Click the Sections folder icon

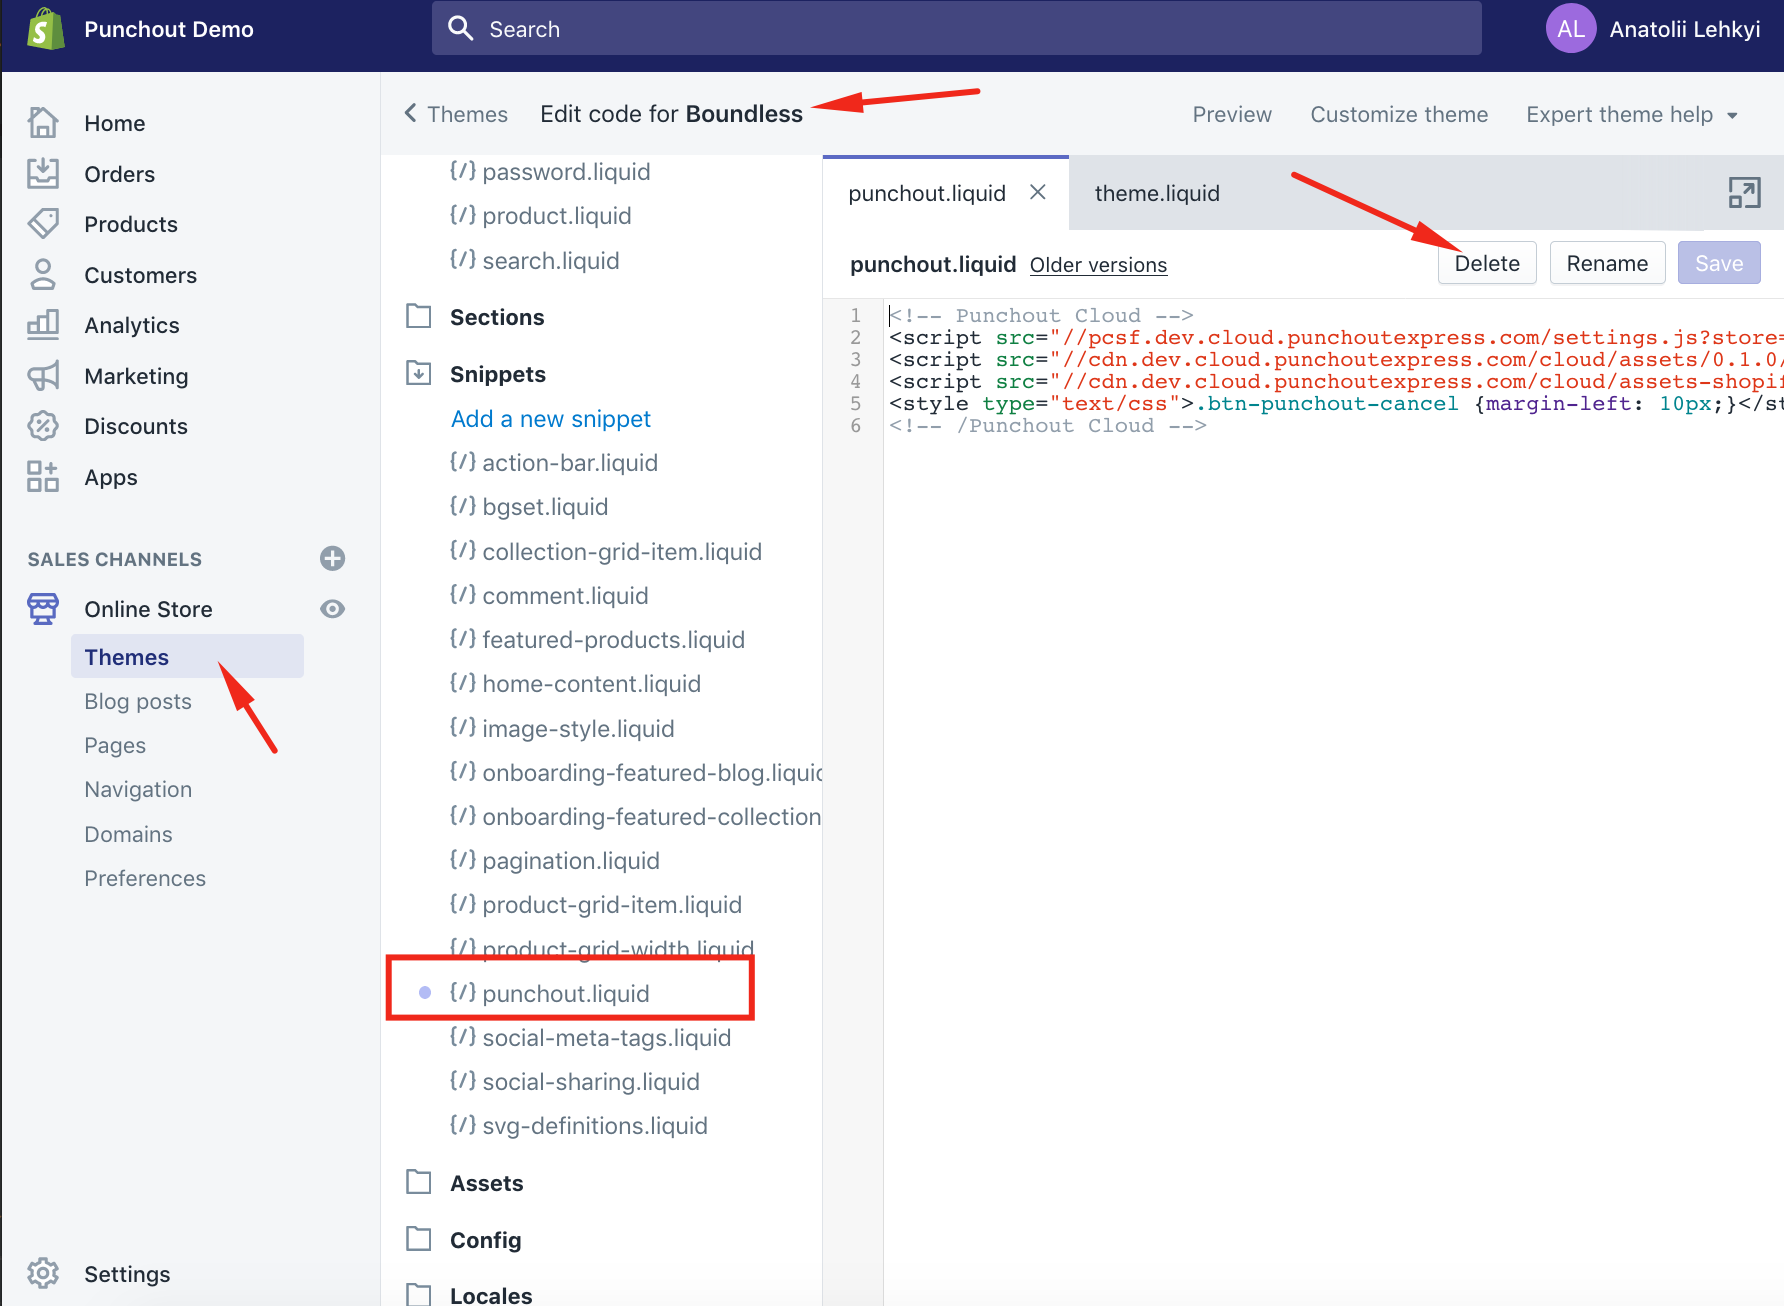coord(419,316)
